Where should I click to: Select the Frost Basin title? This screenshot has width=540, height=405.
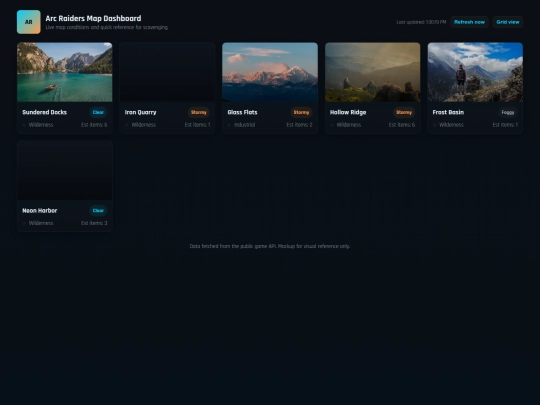(448, 112)
